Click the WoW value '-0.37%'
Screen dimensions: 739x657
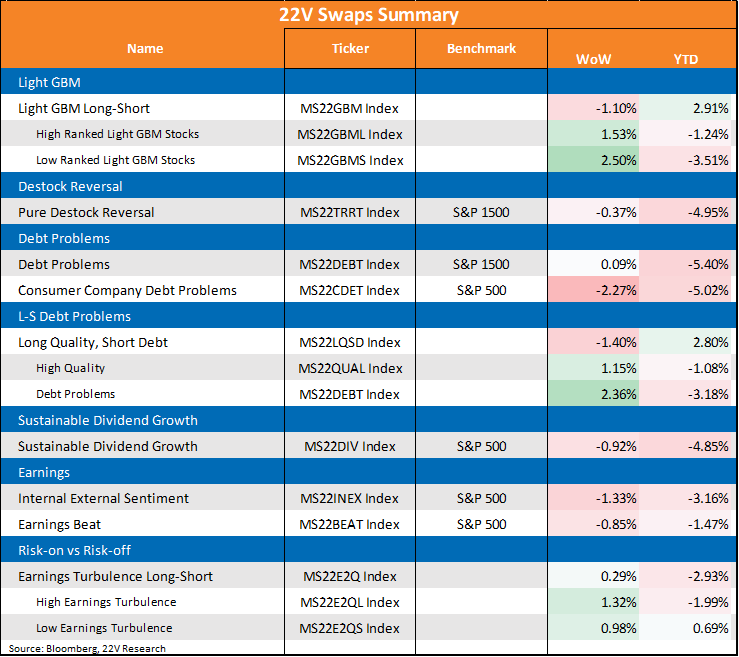point(616,213)
